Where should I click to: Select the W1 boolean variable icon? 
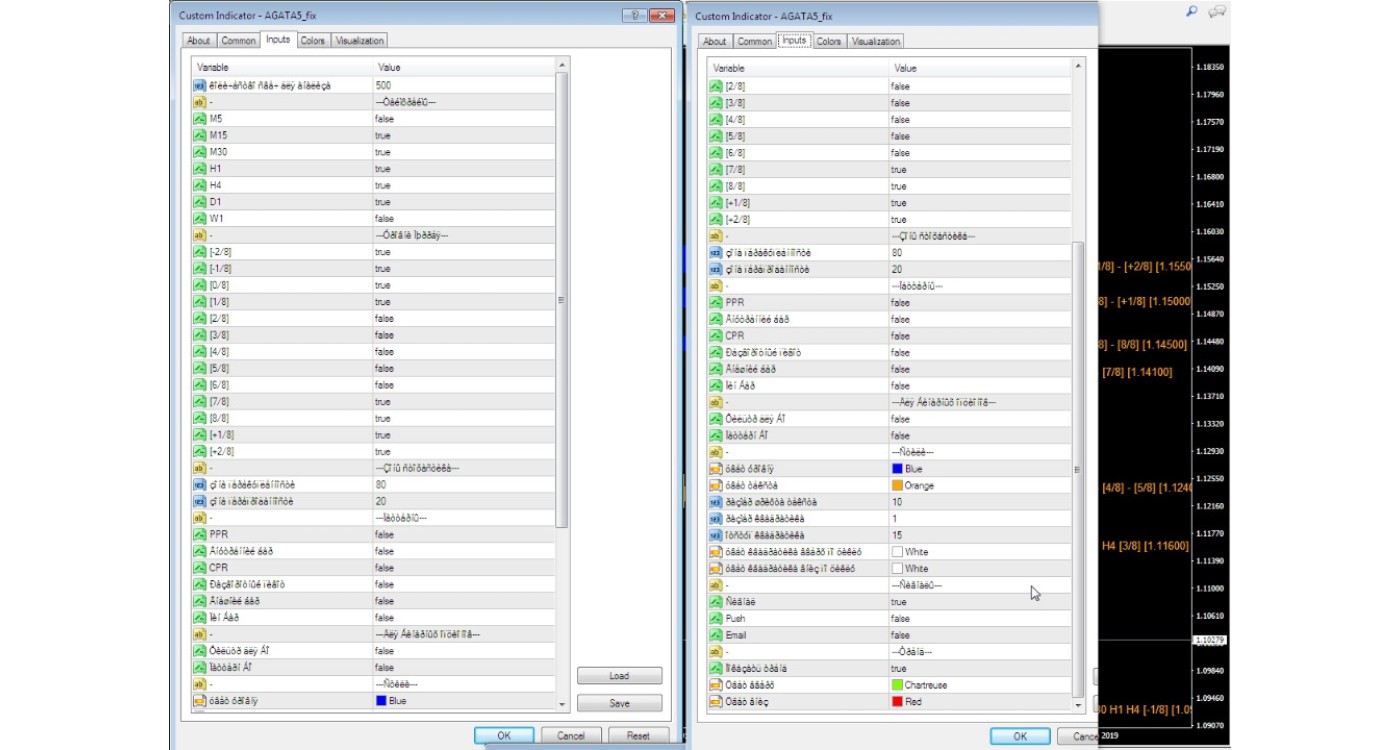click(199, 218)
